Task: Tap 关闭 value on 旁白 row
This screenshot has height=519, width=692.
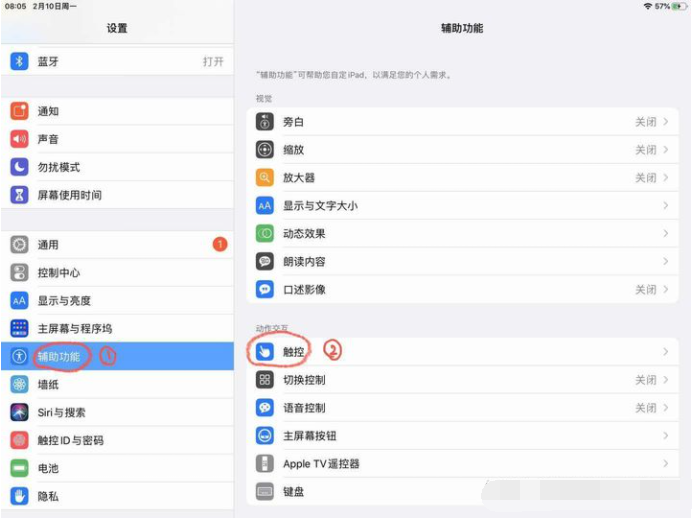Action: pos(646,122)
